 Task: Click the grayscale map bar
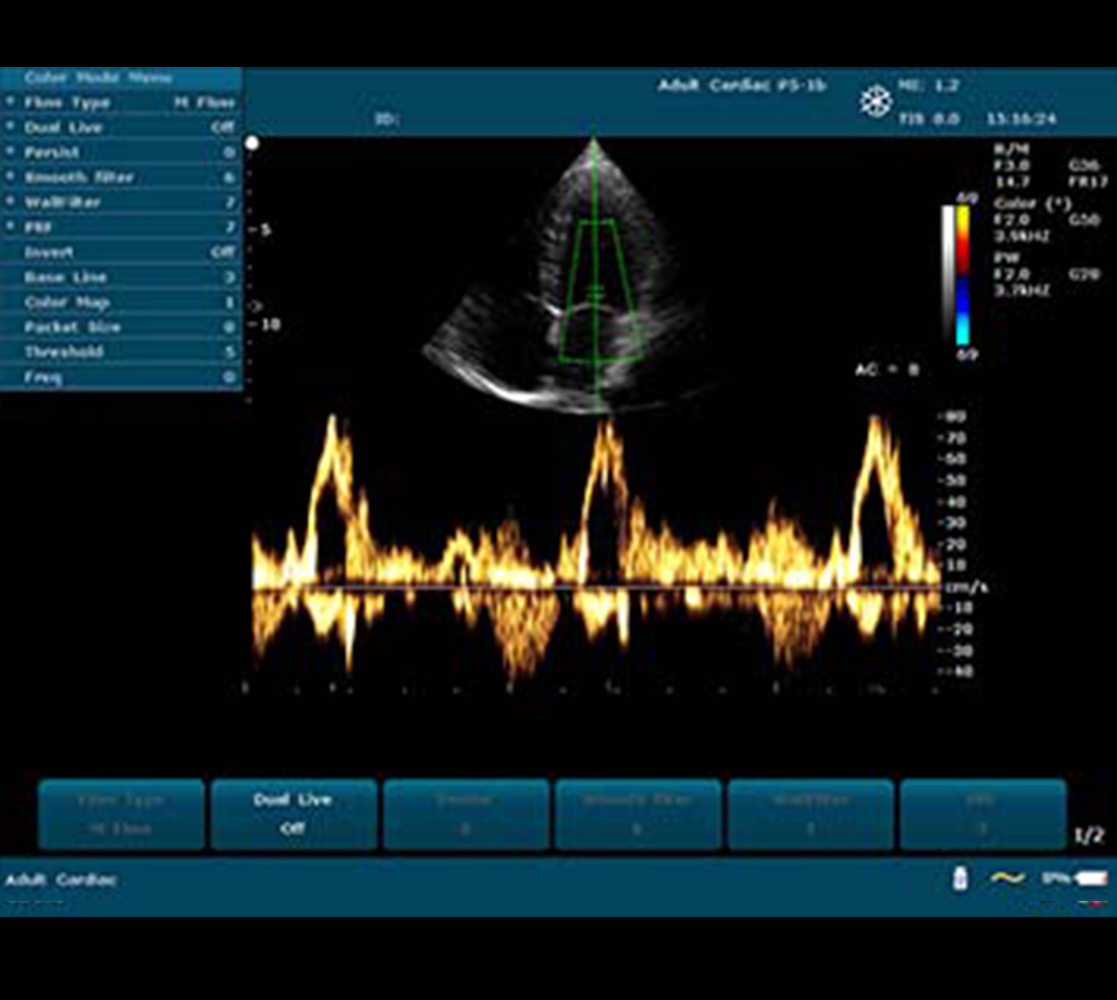point(948,276)
